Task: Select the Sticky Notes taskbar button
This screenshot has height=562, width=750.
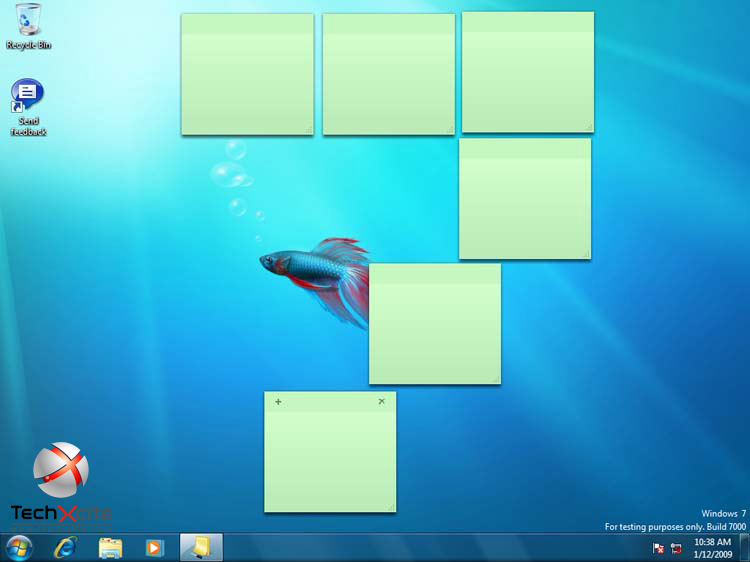Action: (x=201, y=548)
